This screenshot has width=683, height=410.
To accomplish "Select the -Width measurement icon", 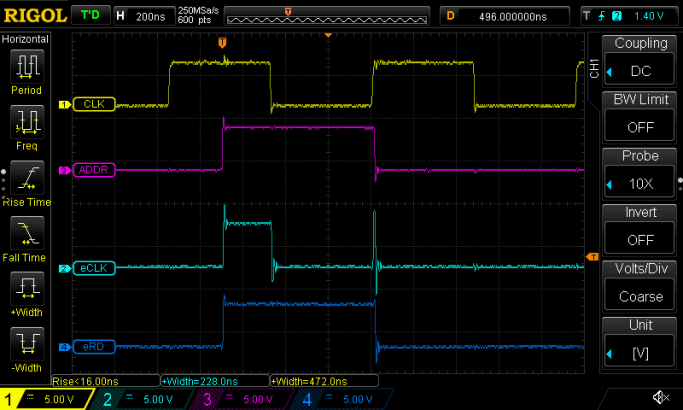I will click(x=27, y=343).
